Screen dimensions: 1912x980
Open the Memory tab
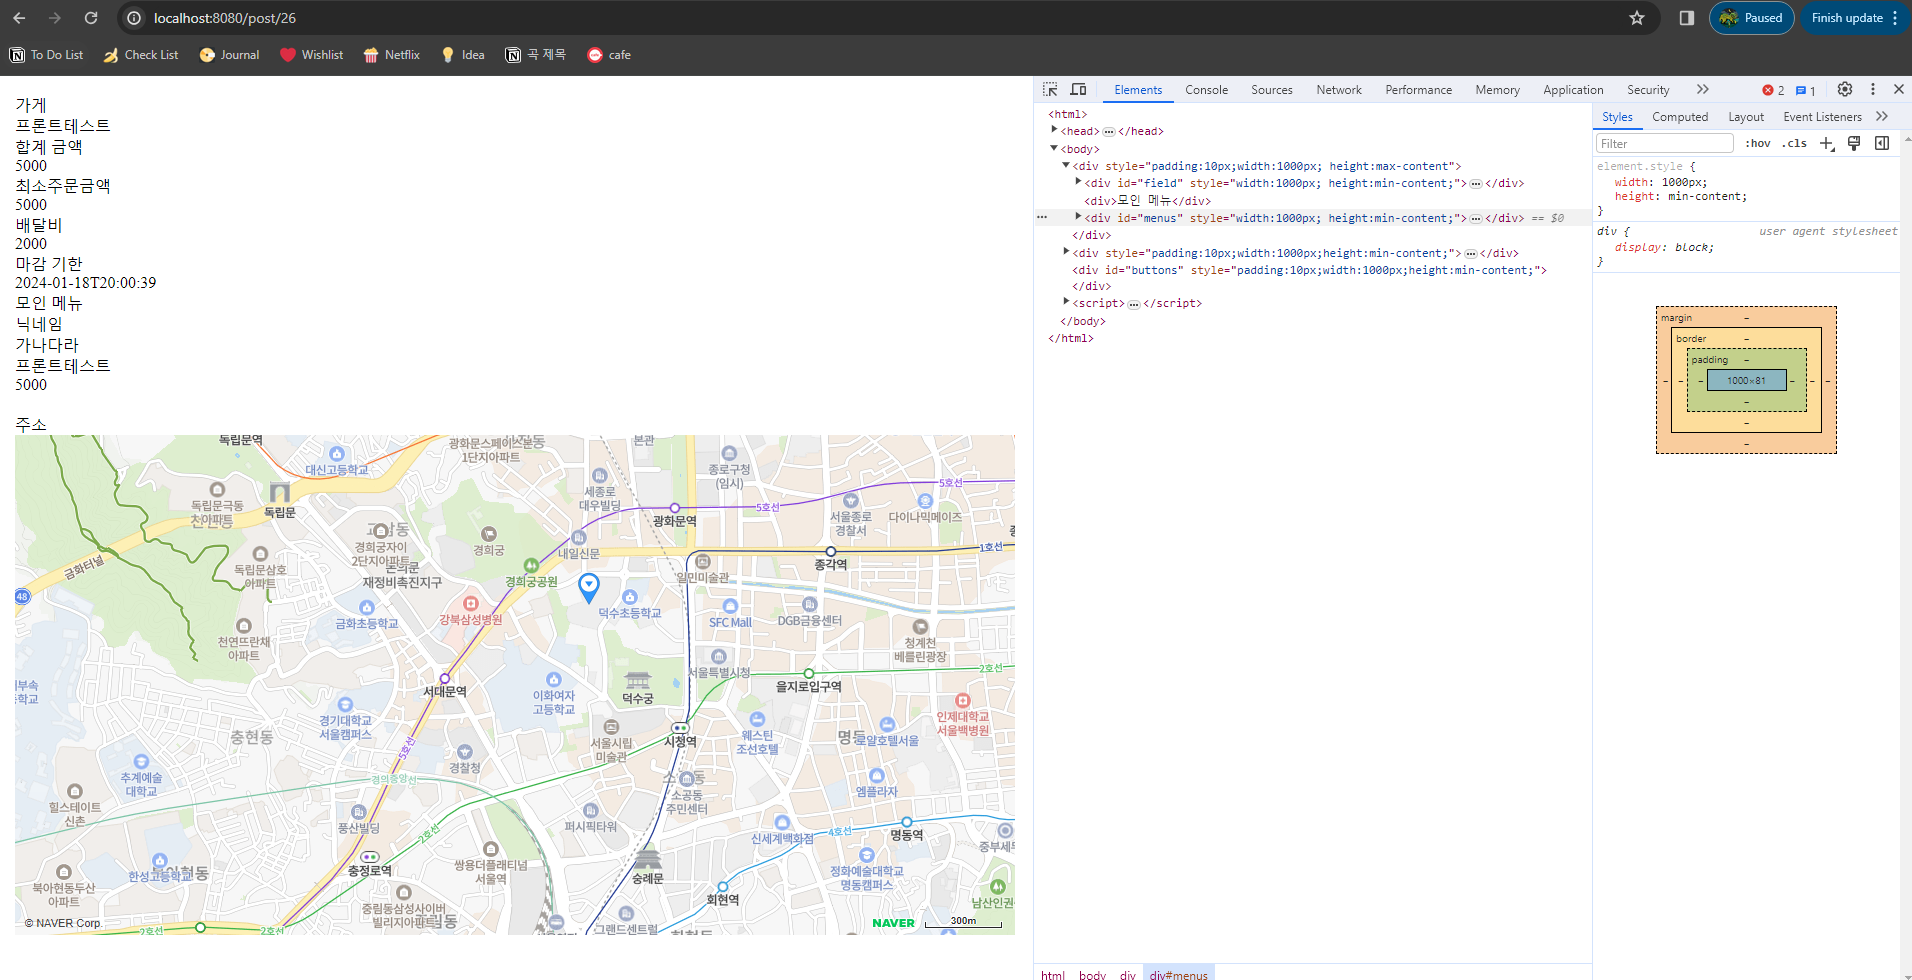1497,90
